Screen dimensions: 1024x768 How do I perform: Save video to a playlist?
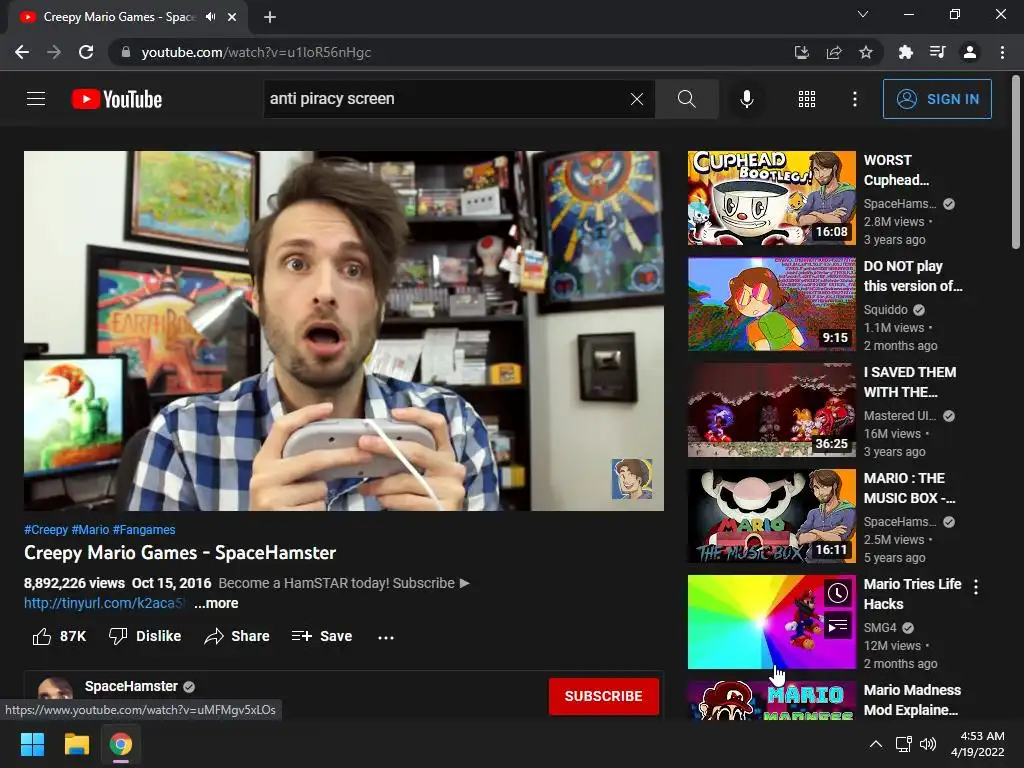click(322, 636)
